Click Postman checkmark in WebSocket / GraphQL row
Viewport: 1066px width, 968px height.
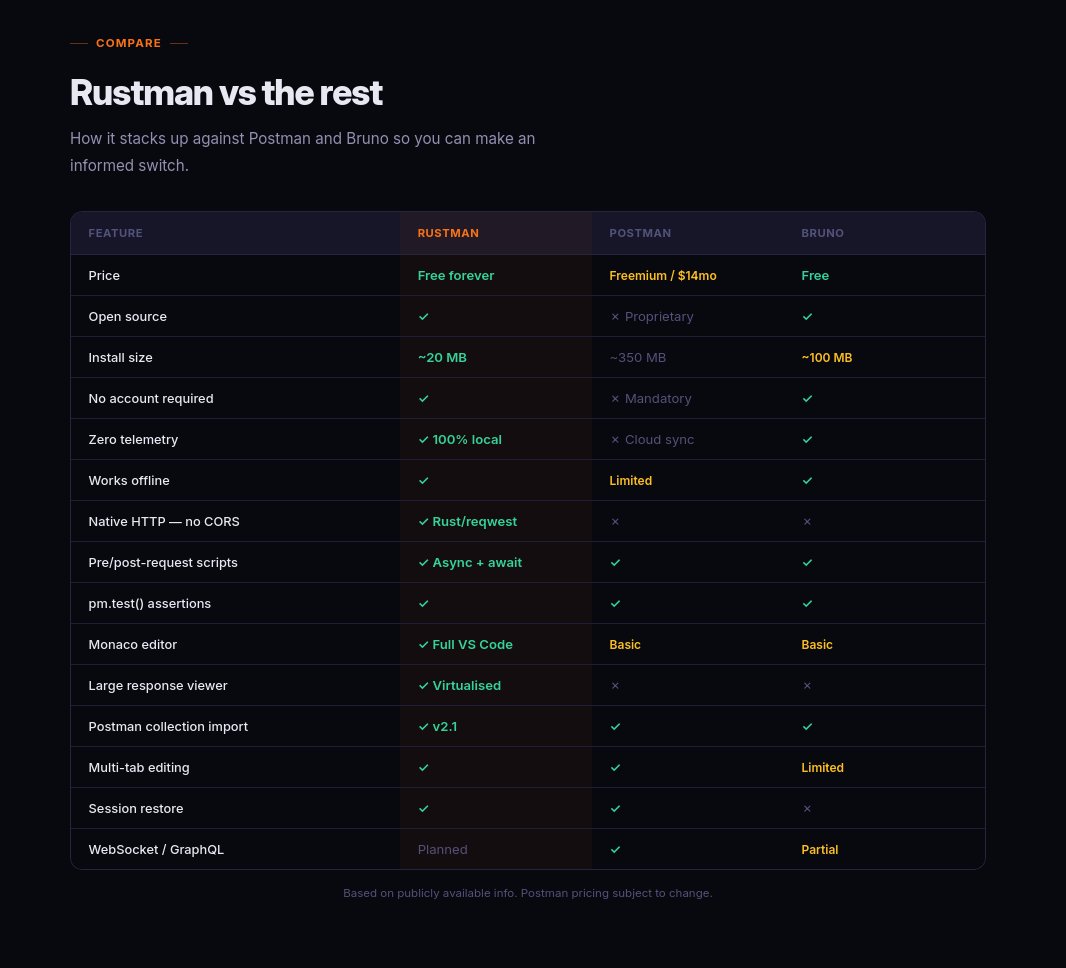point(615,850)
